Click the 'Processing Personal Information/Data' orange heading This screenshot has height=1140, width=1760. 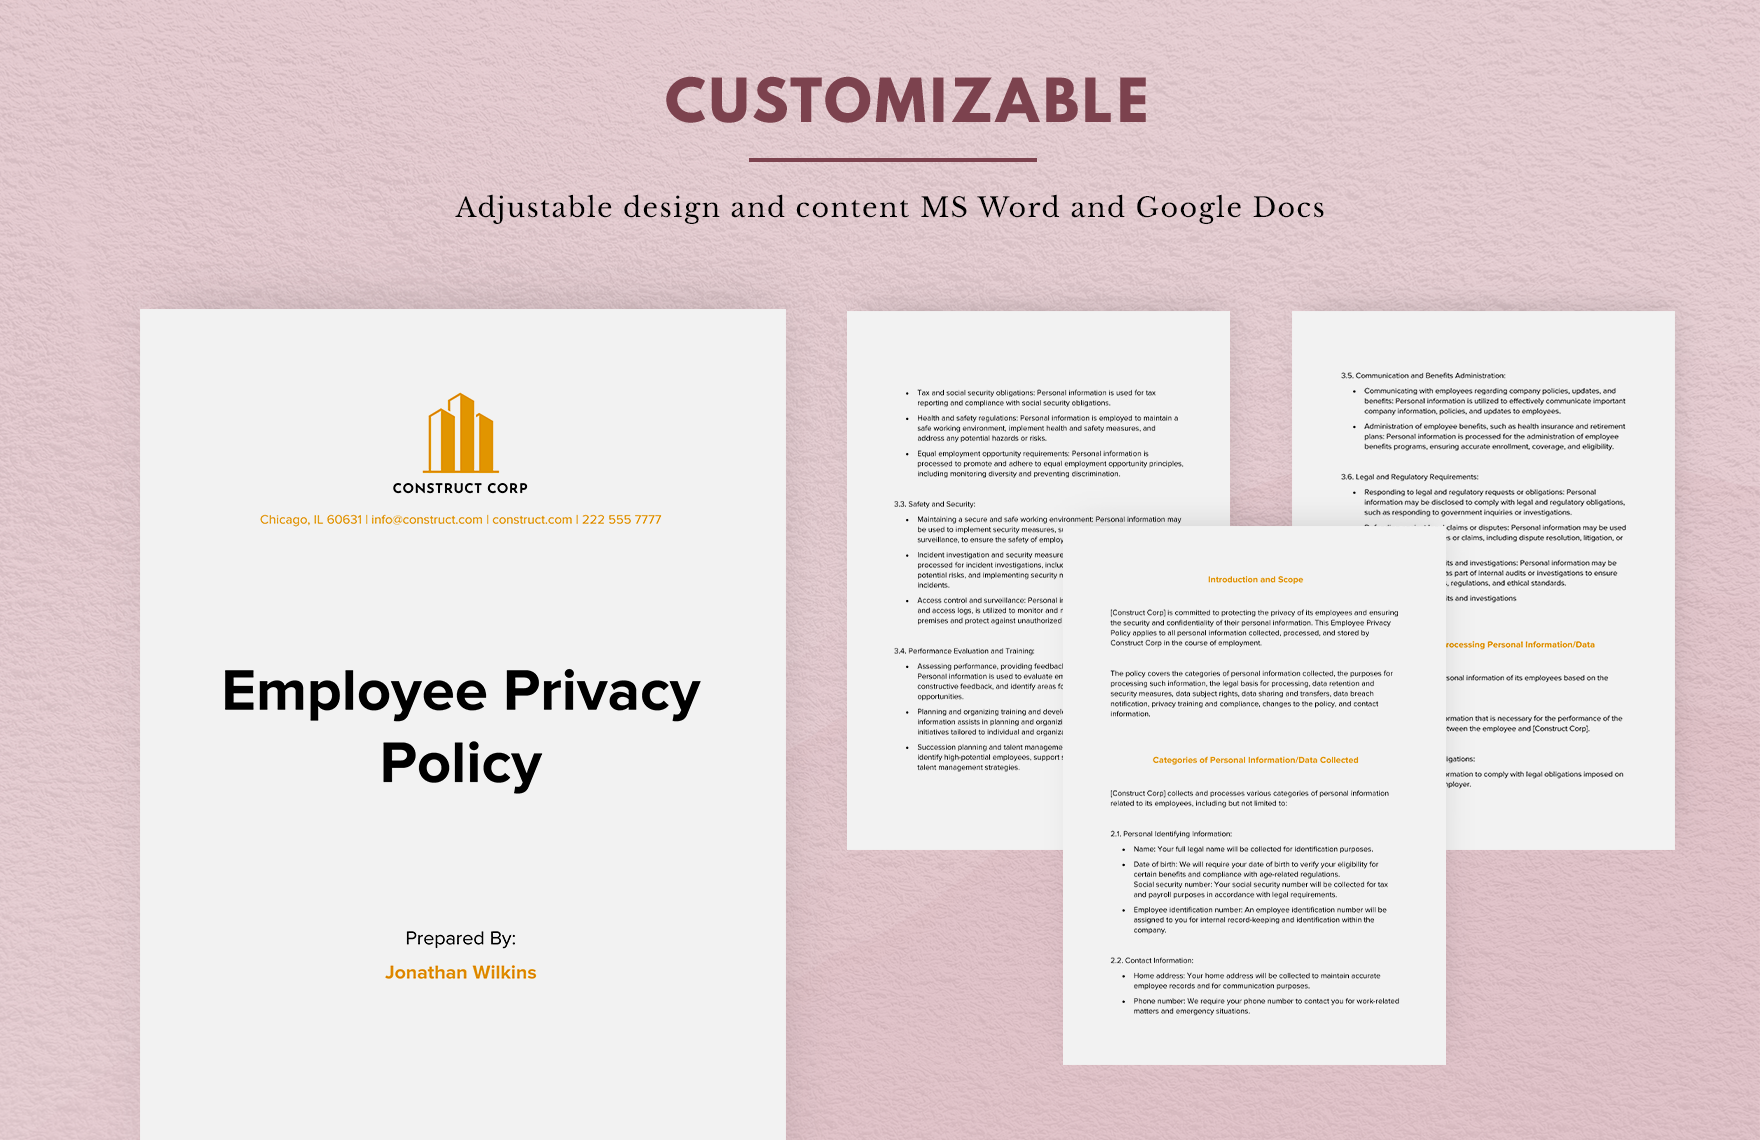(1520, 645)
